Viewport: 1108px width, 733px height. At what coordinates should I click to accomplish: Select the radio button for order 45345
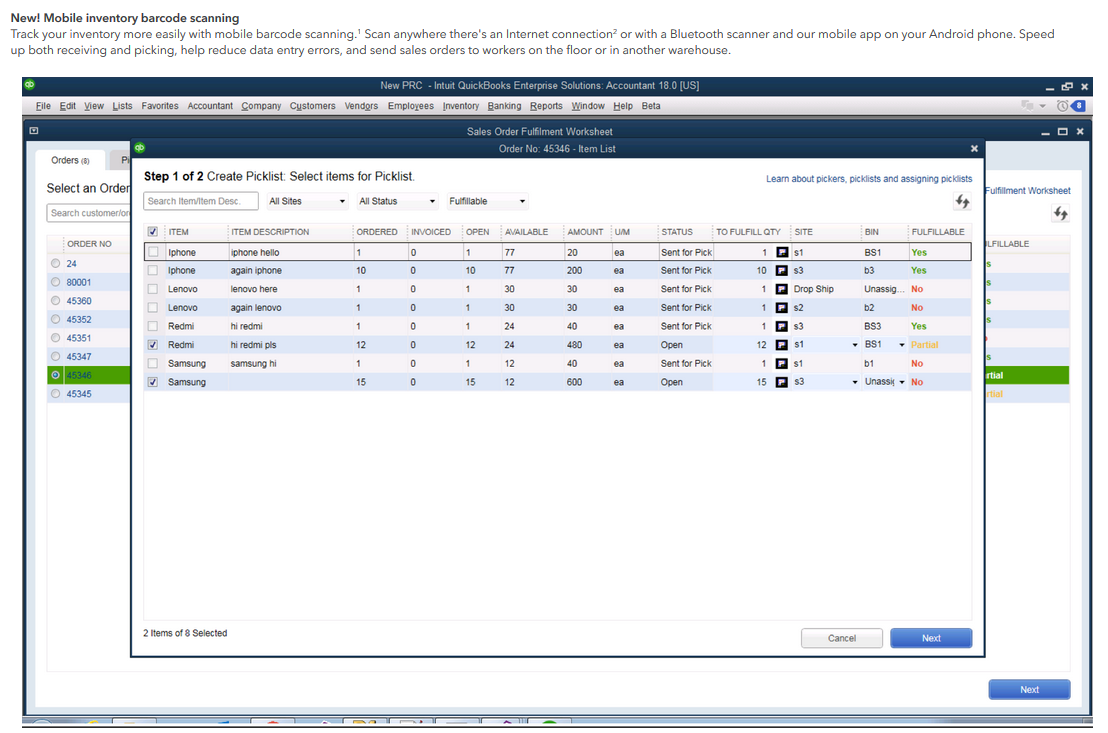[x=56, y=394]
